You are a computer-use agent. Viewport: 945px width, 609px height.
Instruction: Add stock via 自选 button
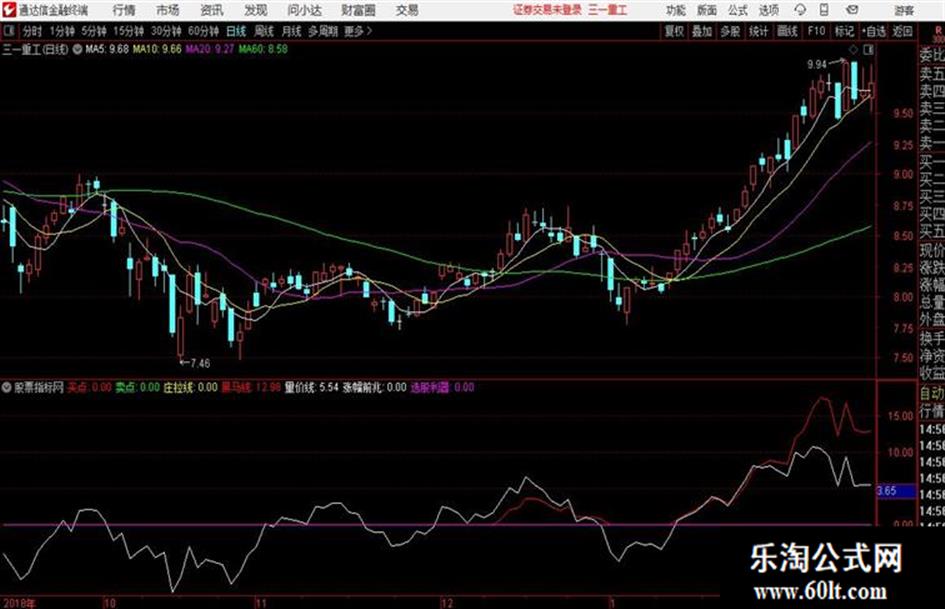874,31
